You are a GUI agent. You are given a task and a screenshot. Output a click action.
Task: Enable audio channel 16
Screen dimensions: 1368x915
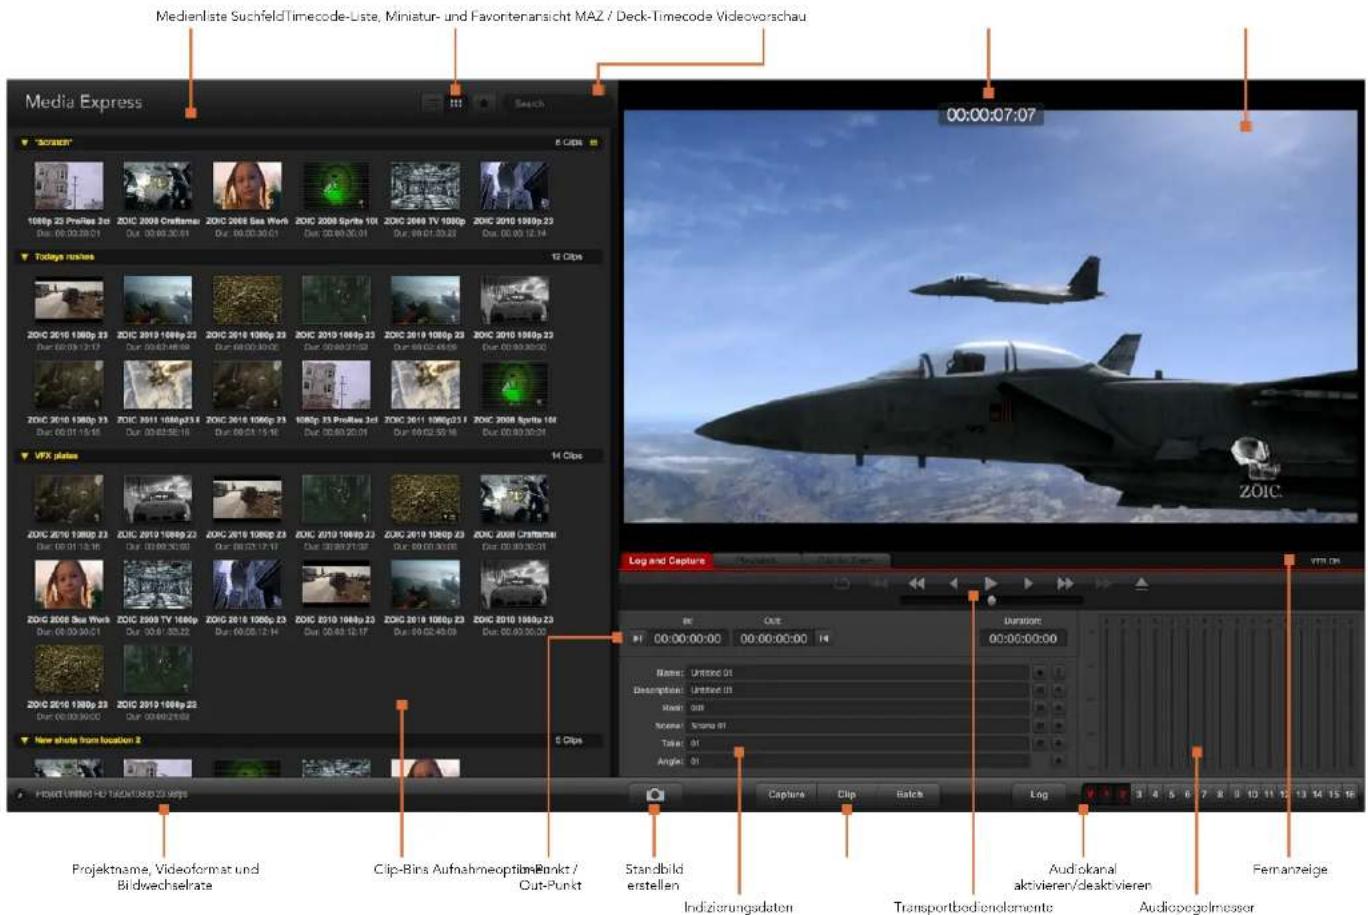point(1350,795)
